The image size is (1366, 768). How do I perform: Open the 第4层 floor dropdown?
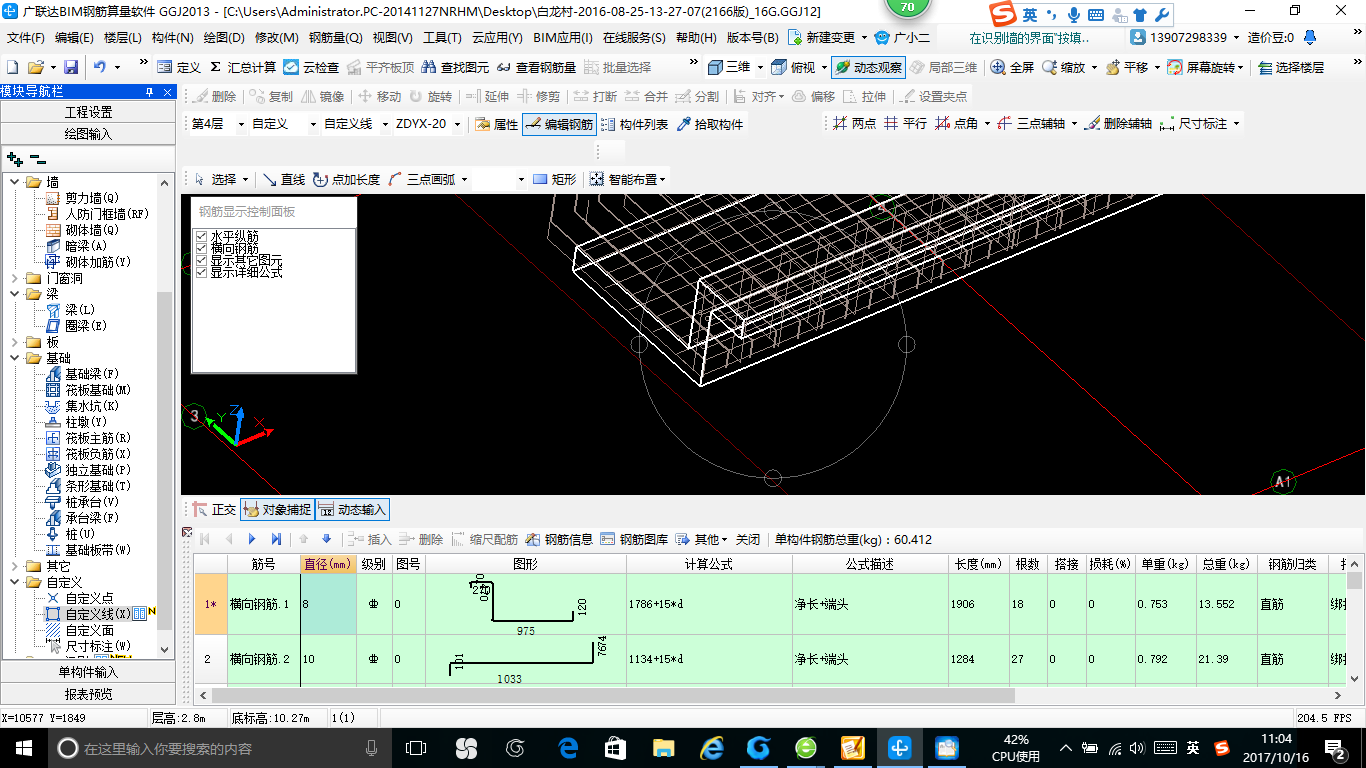click(x=241, y=124)
